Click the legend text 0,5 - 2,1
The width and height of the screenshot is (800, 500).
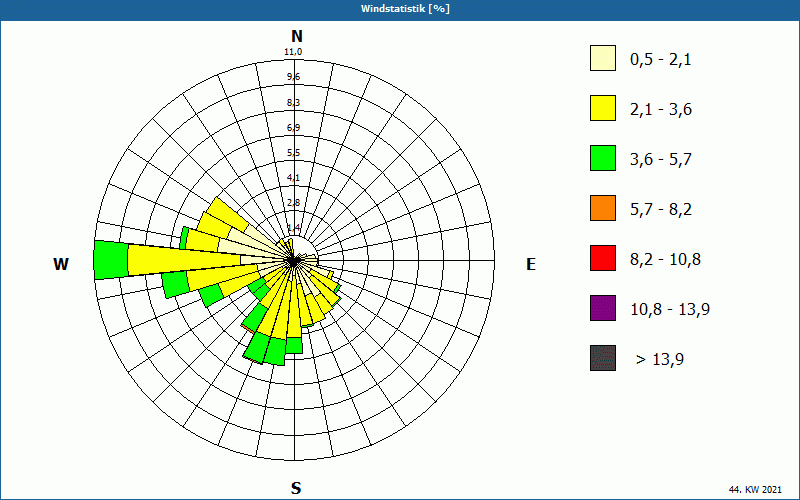pyautogui.click(x=661, y=60)
